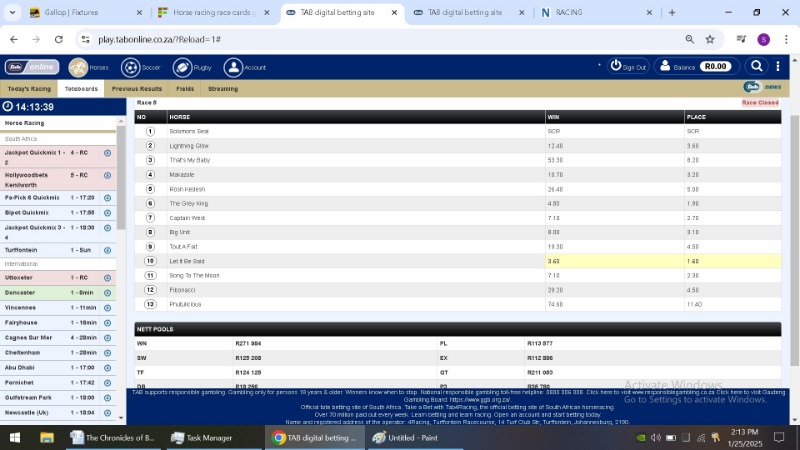
Task: Open the Account profile icon
Action: [x=233, y=67]
